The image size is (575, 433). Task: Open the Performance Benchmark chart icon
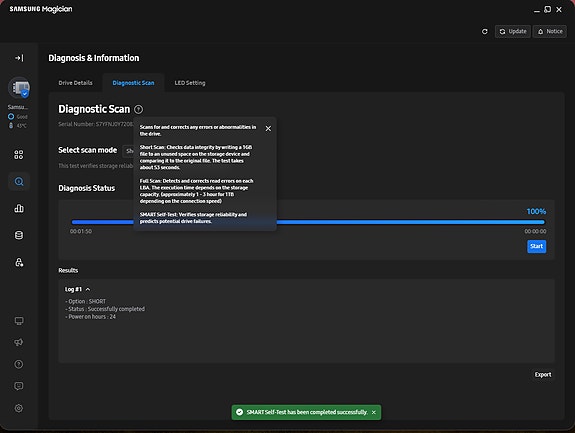[x=19, y=208]
